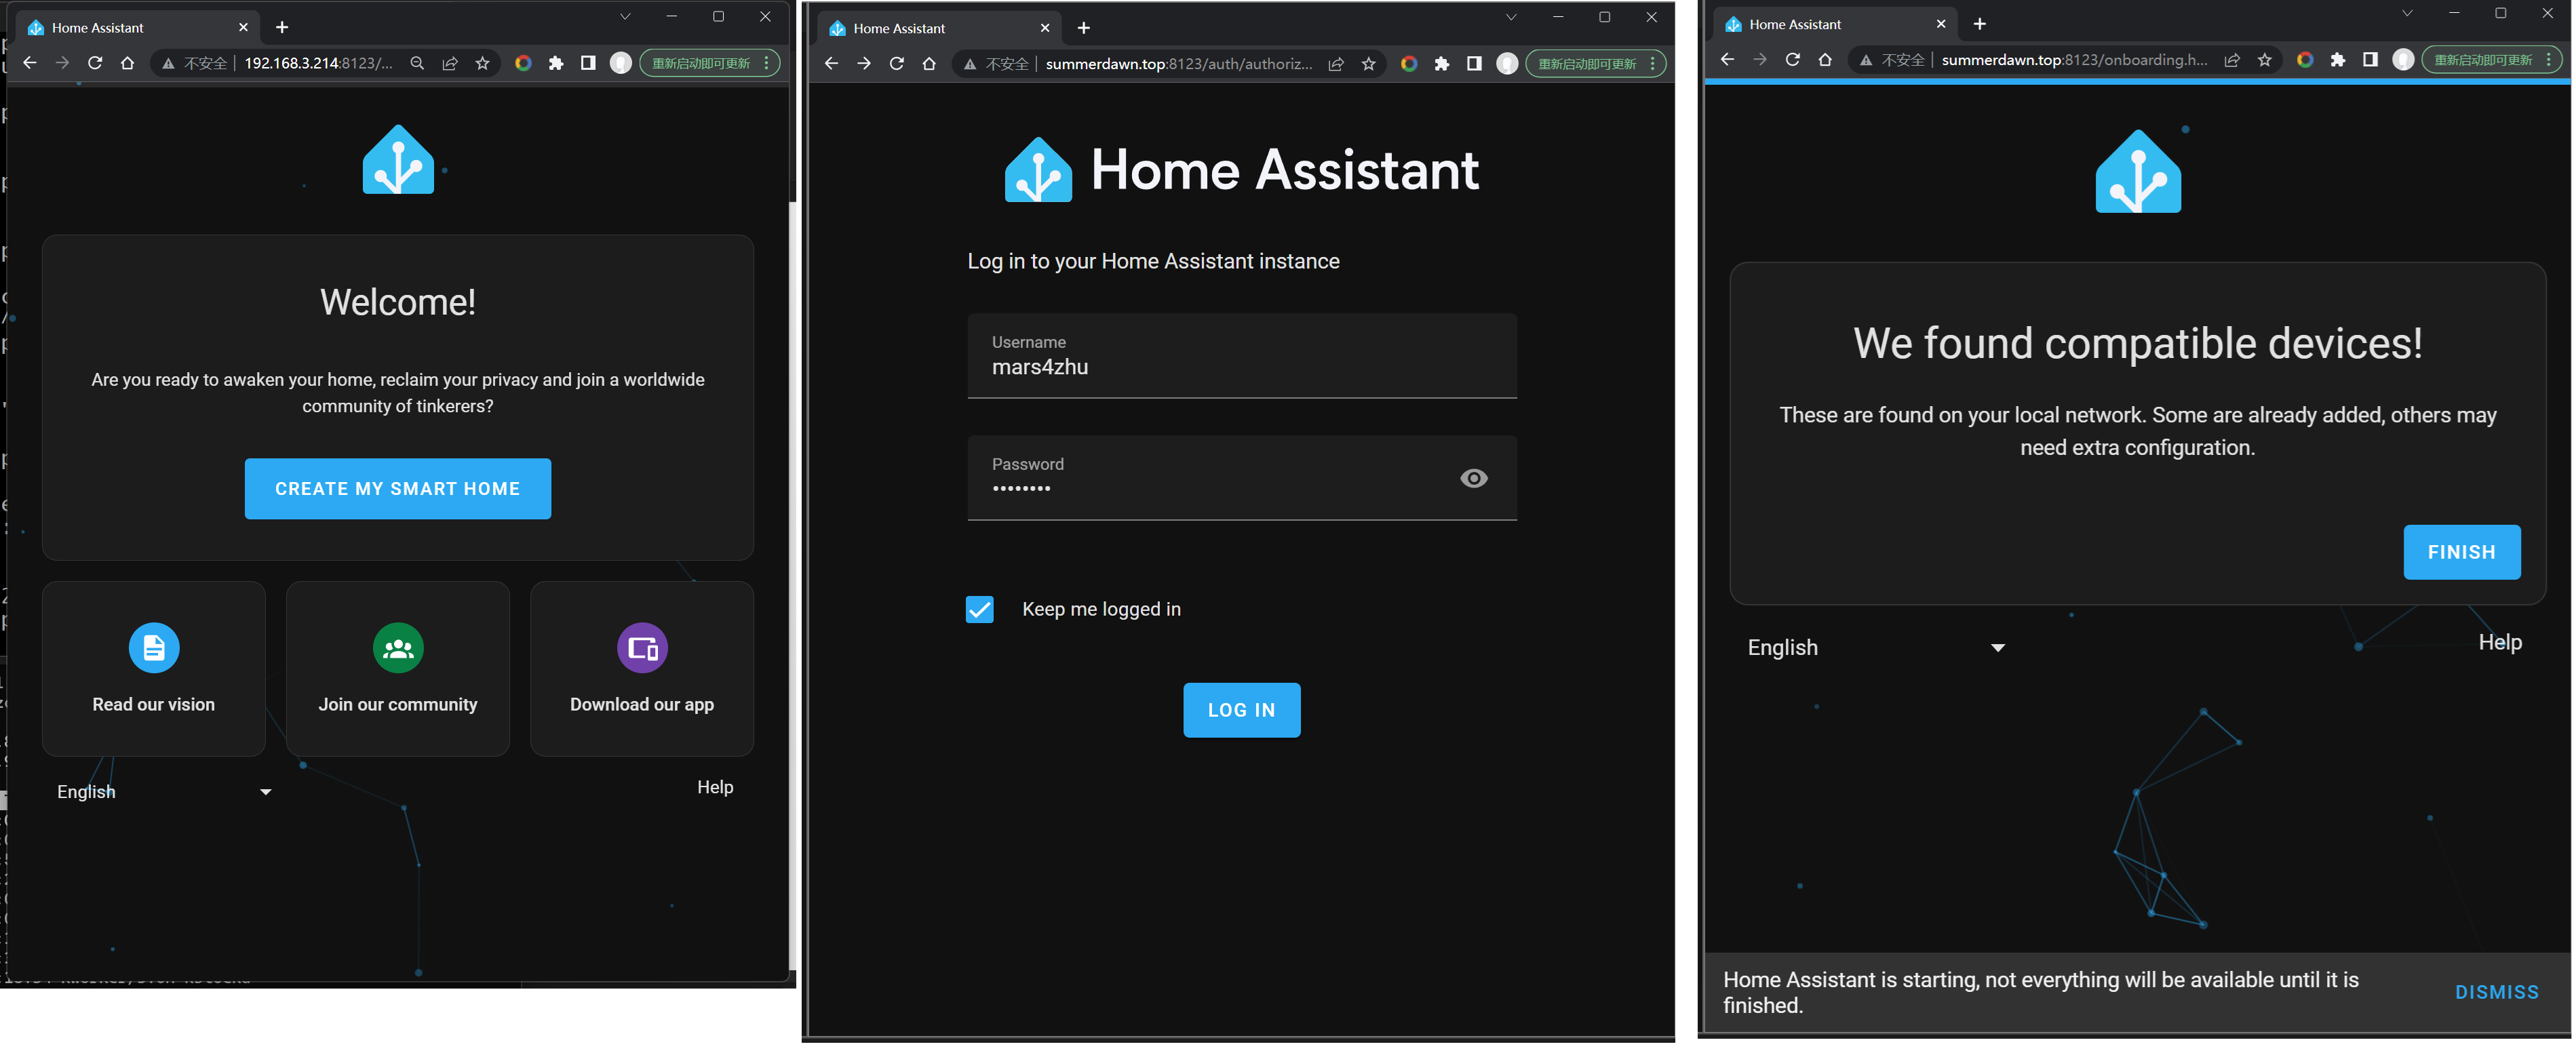The width and height of the screenshot is (2576, 1055).
Task: Open new tab in middle browser window
Action: point(1084,28)
